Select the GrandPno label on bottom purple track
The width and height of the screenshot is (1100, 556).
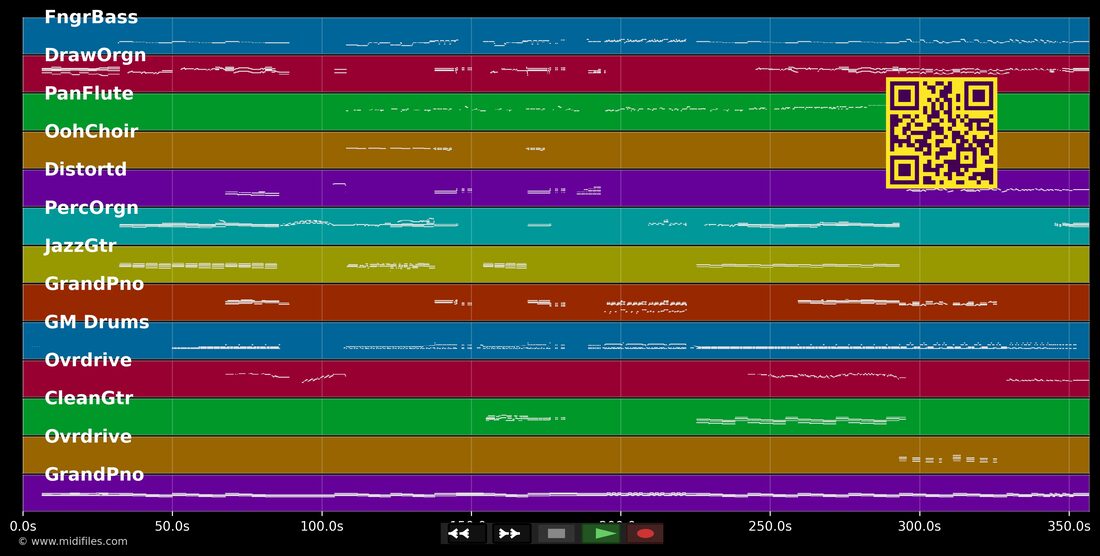point(94,475)
